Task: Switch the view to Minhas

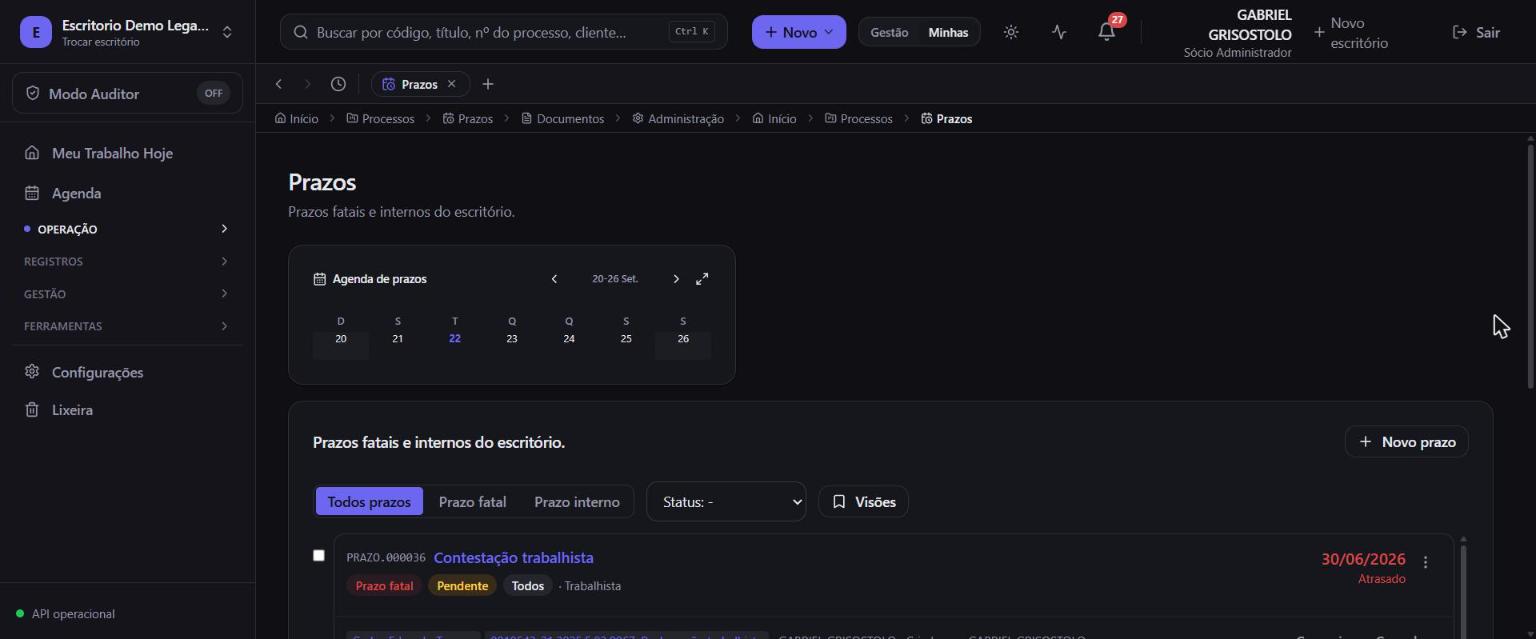Action: (x=948, y=32)
